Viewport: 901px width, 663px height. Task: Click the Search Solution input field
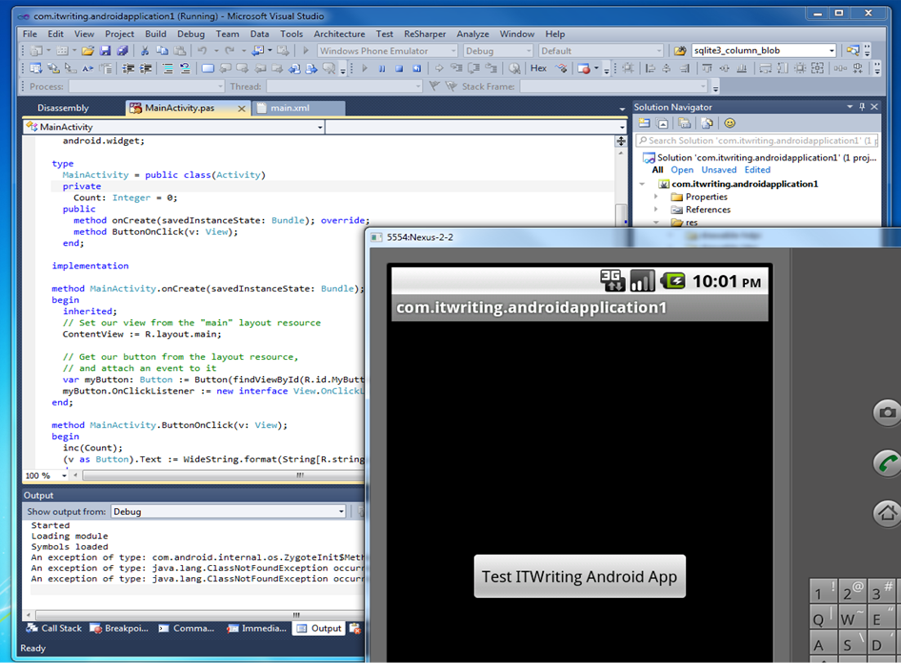(x=758, y=141)
